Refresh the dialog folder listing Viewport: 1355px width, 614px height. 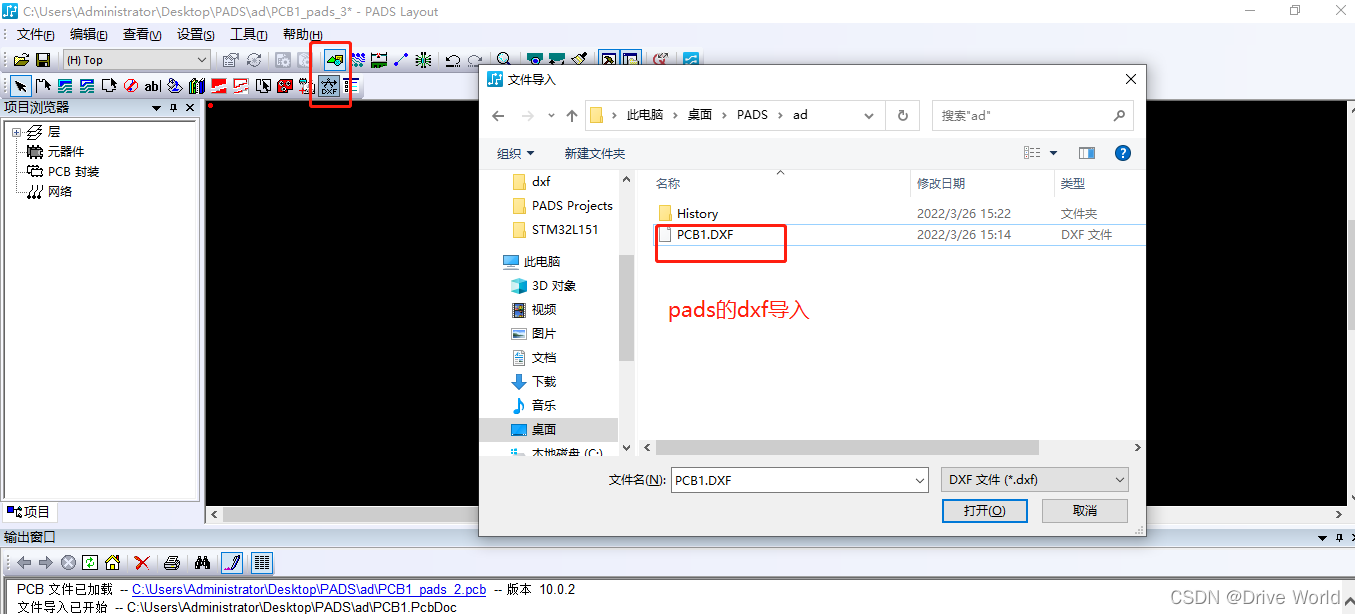pos(902,115)
